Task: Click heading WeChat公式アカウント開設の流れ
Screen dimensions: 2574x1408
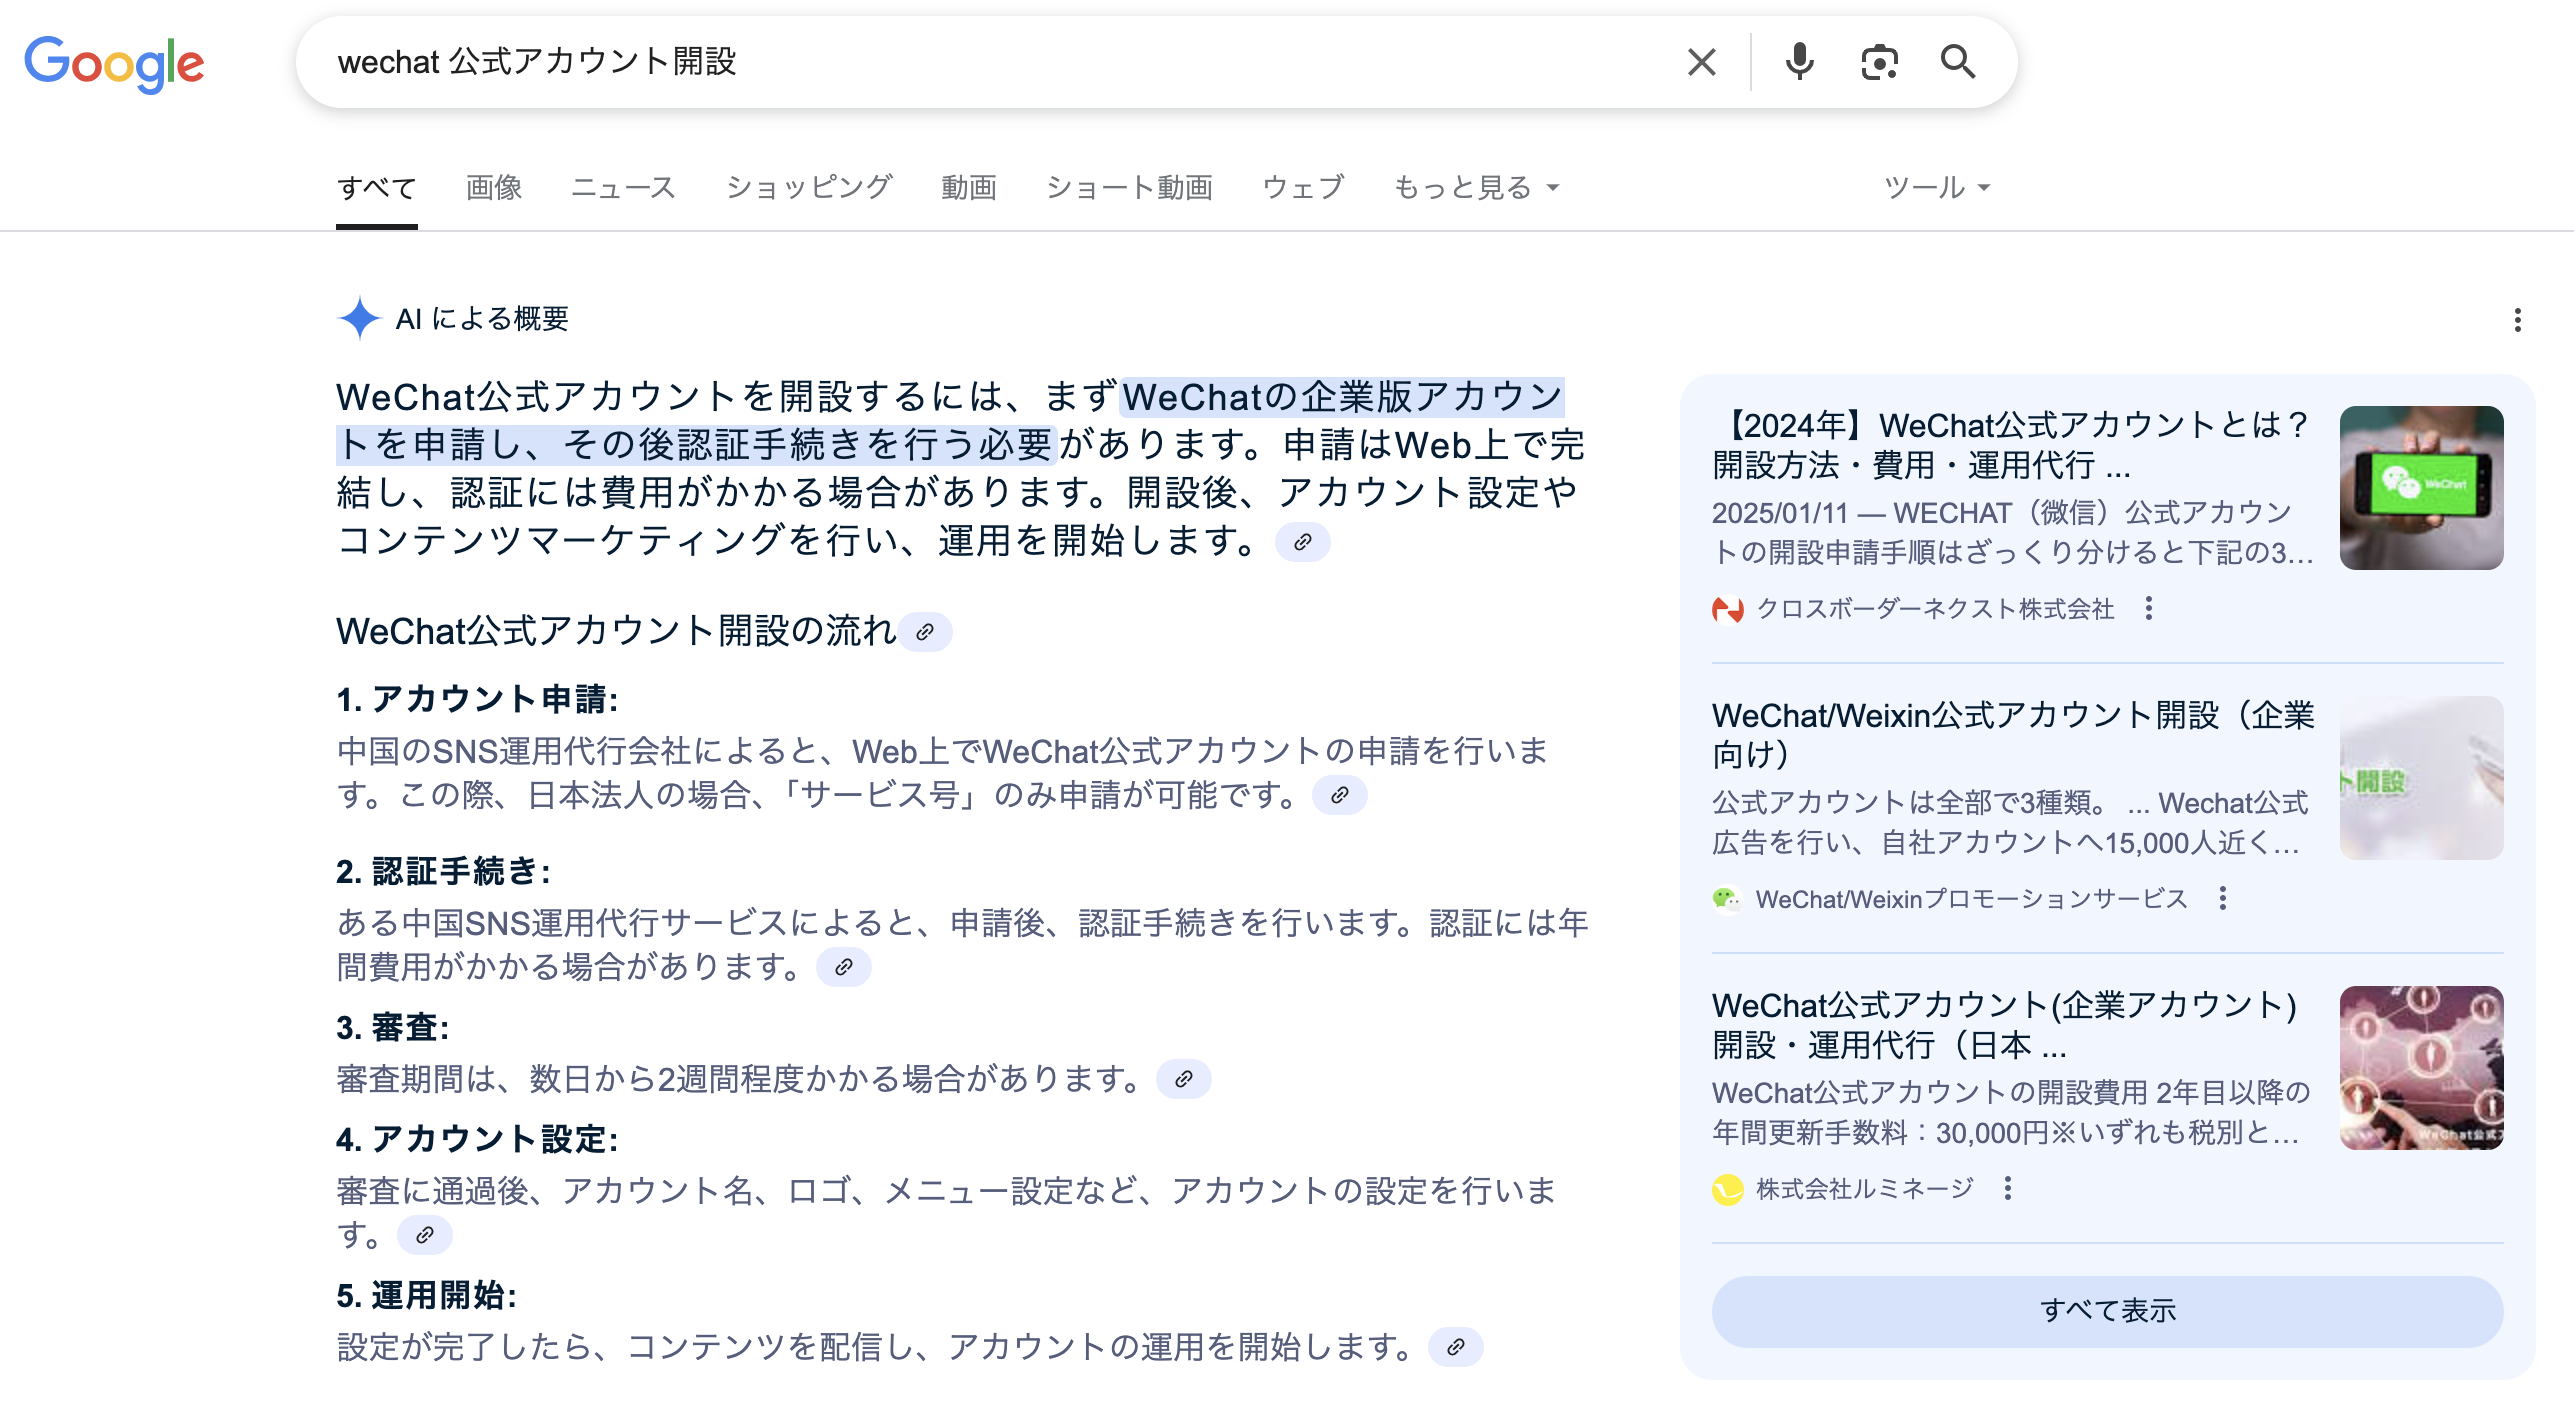Action: tap(616, 631)
